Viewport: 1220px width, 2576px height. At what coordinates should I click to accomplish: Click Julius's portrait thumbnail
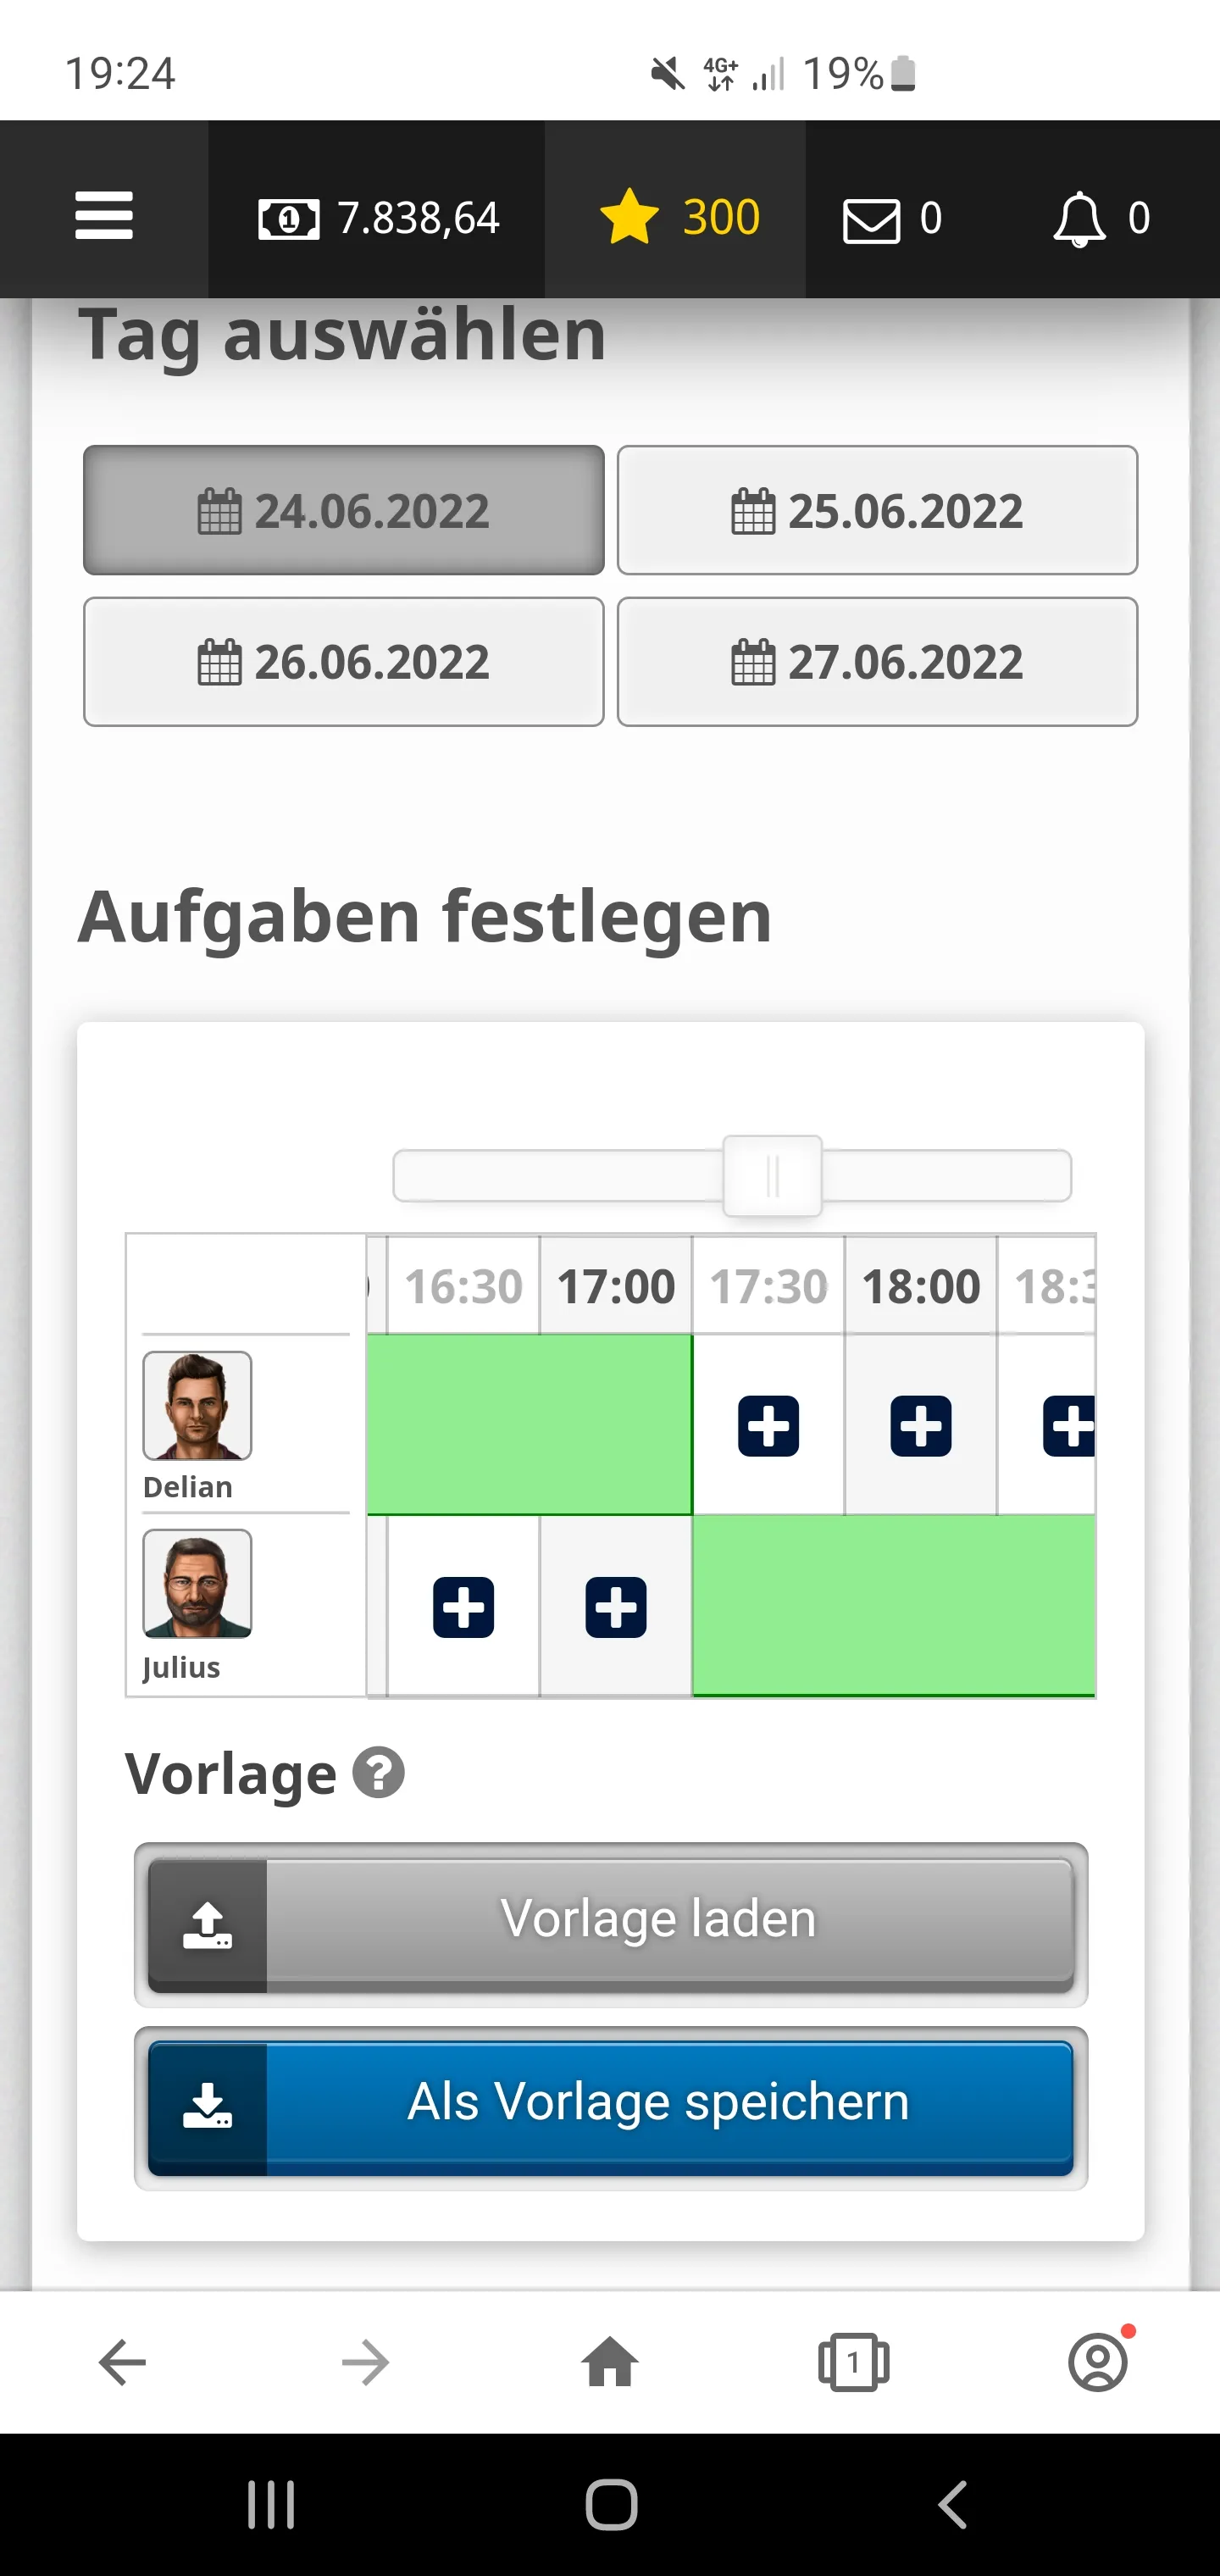pos(197,1584)
